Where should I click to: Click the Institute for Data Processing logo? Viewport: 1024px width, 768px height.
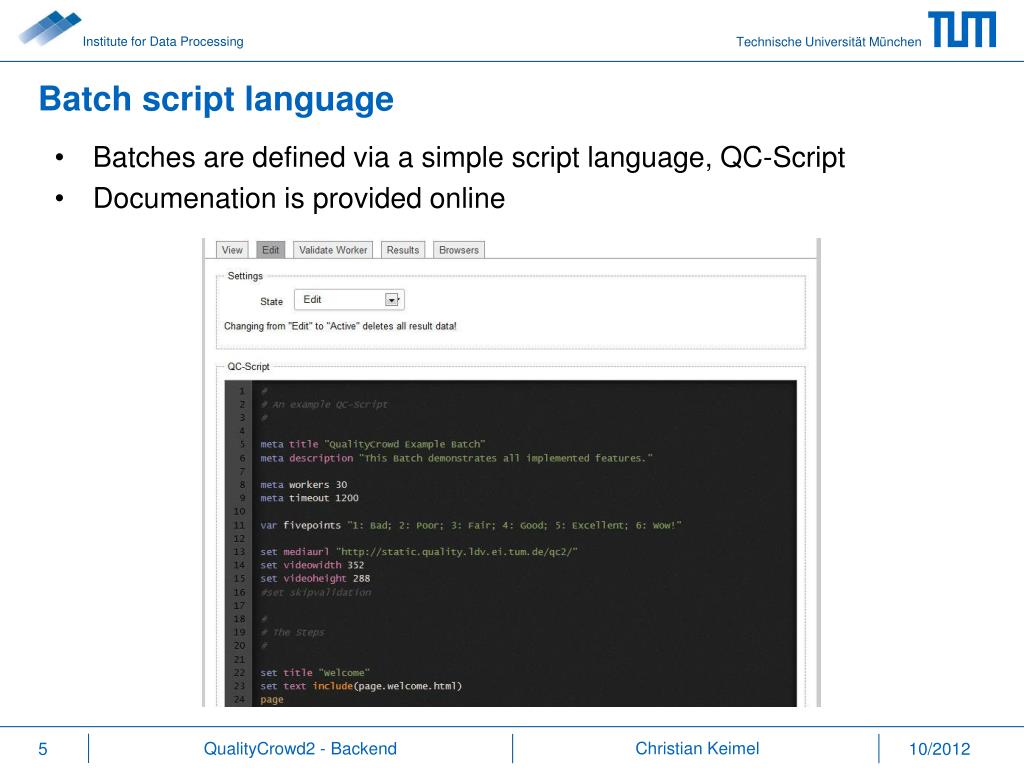(49, 29)
